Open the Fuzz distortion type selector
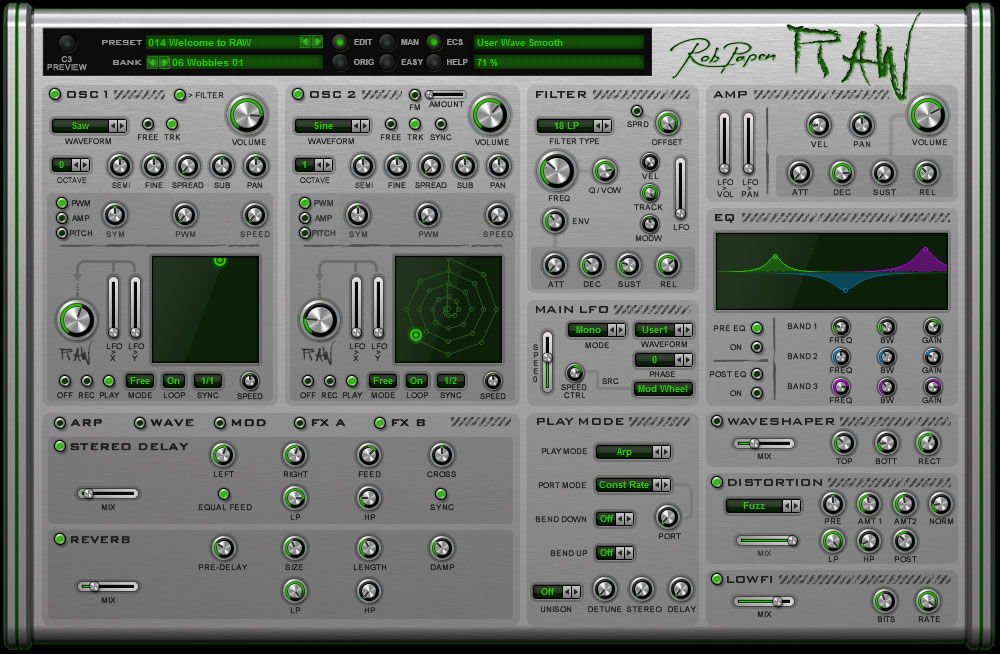The height and width of the screenshot is (654, 1000). (x=763, y=506)
